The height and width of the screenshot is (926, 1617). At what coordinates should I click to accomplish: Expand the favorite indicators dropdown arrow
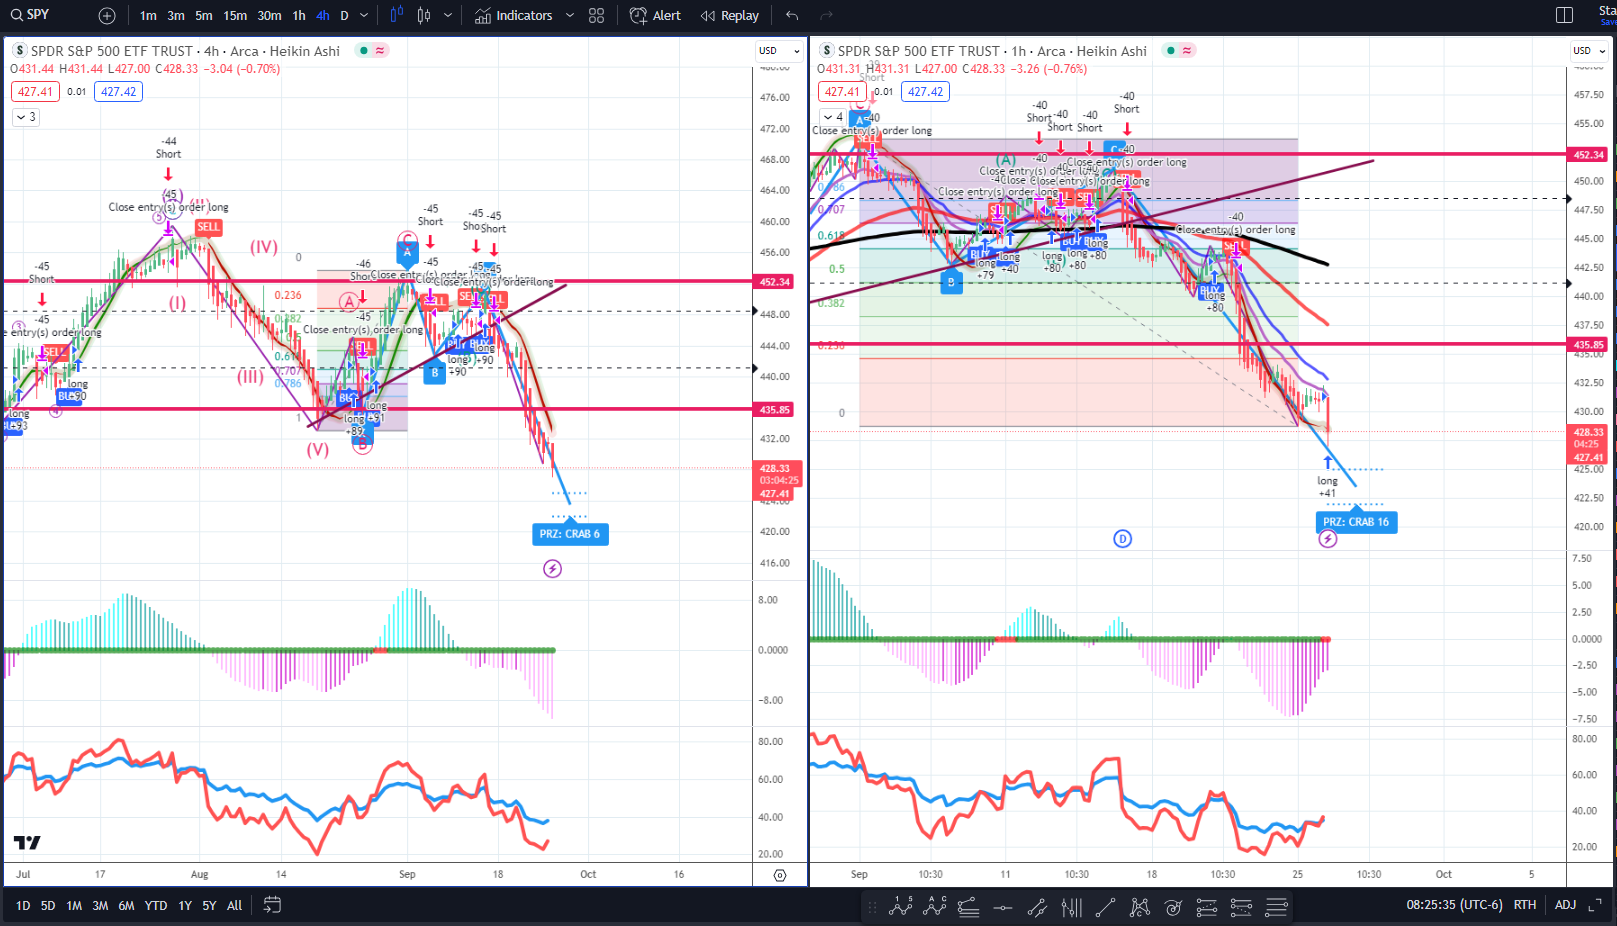pos(570,16)
